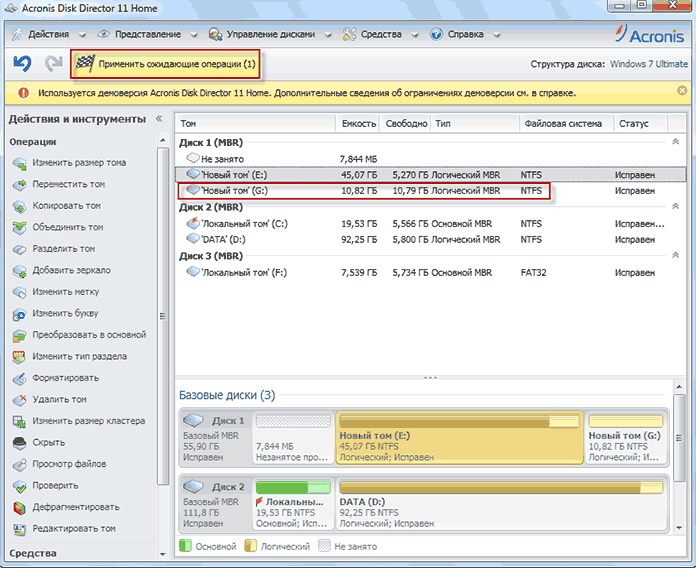The height and width of the screenshot is (568, 696).
Task: Collapse the Диск 2 (MBR) group
Action: pyautogui.click(x=676, y=206)
